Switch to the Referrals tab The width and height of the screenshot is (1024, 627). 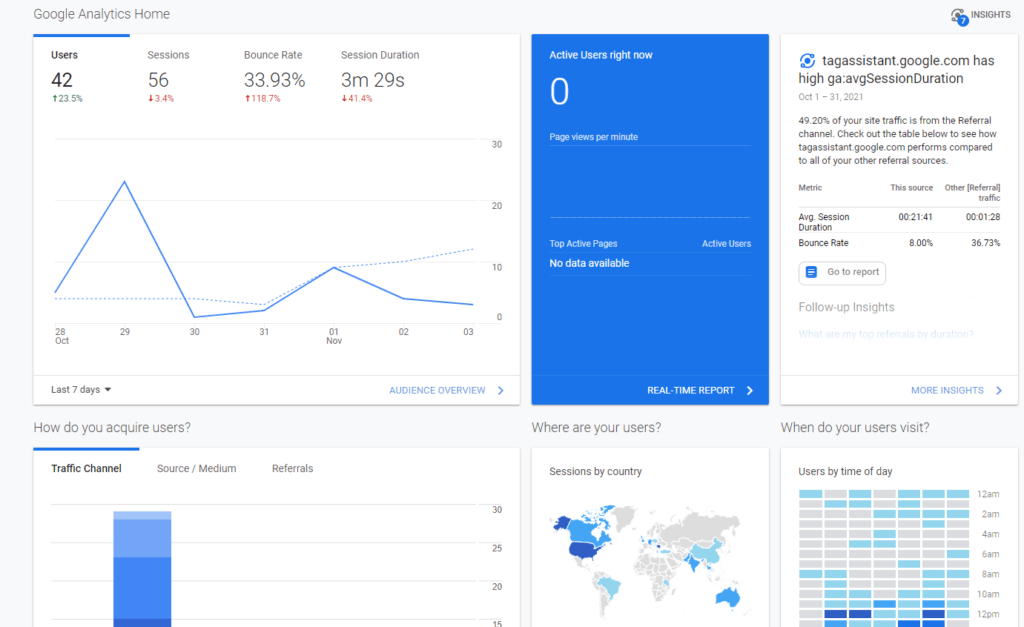[x=293, y=469]
